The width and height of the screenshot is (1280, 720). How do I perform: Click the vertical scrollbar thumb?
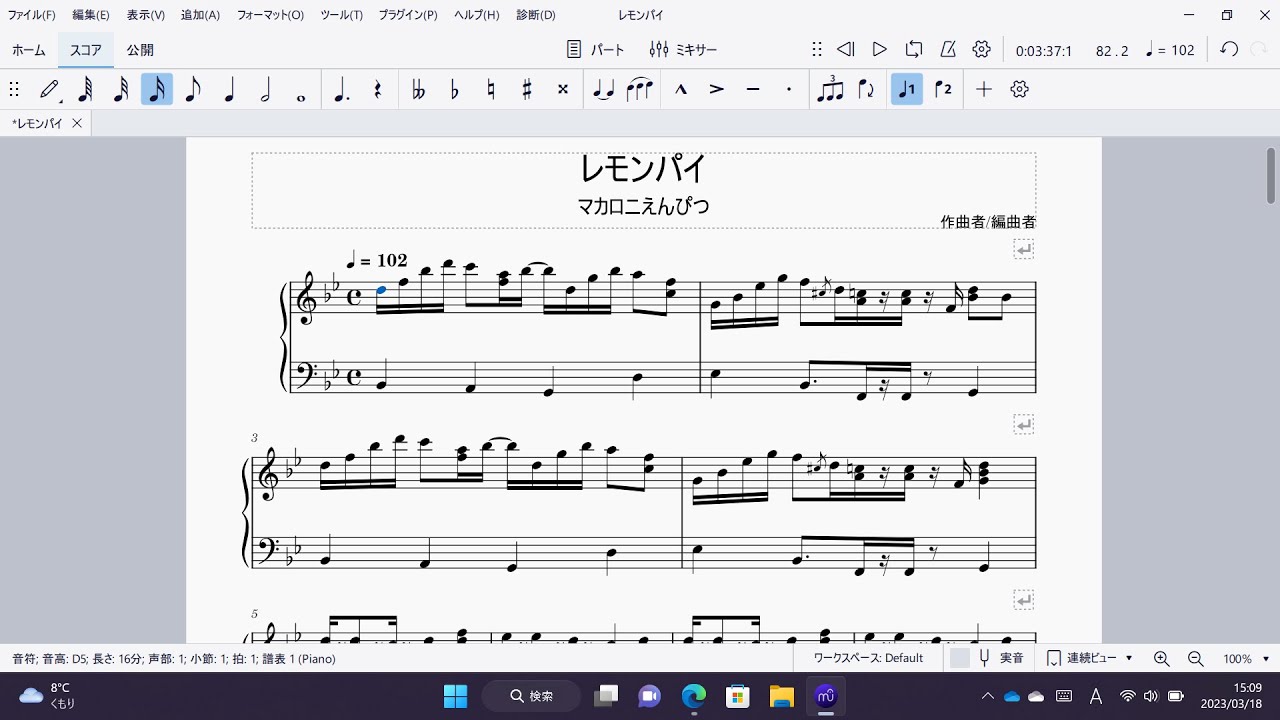point(1271,175)
